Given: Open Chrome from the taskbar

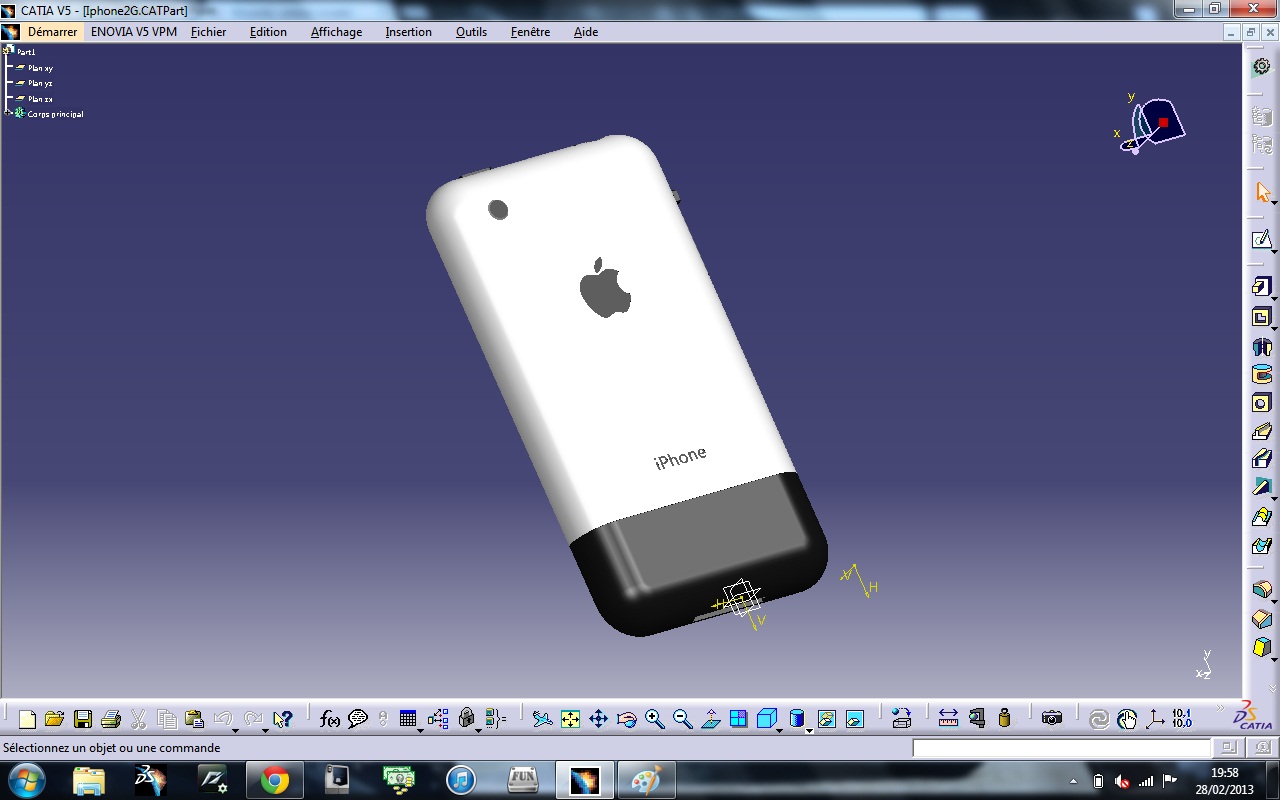Looking at the screenshot, I should [x=274, y=780].
